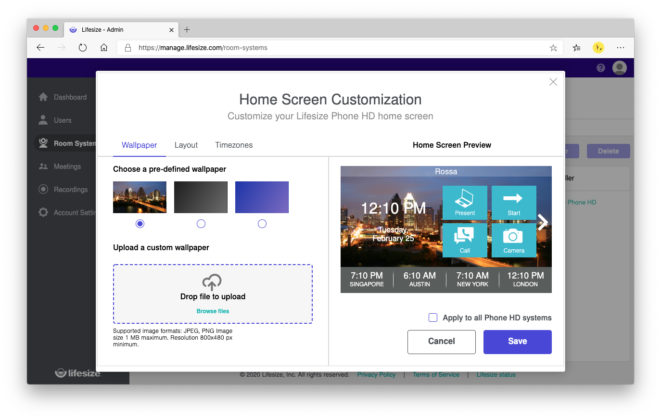Open the favorites list icon
The width and height of the screenshot is (661, 420).
point(577,48)
